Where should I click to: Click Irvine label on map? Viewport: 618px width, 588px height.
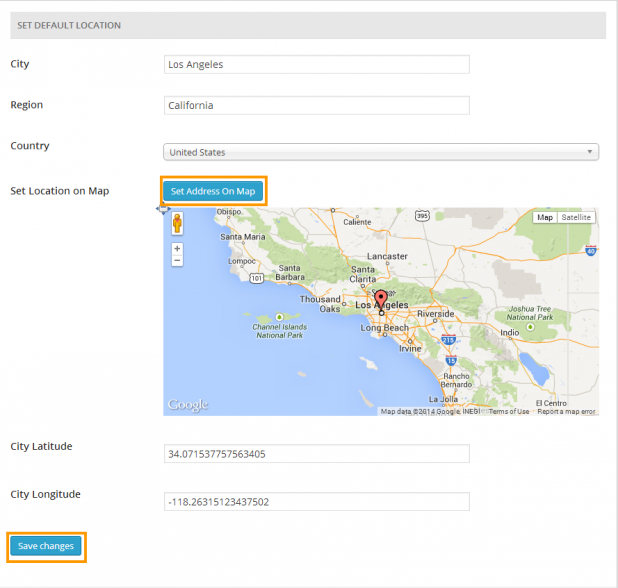tap(410, 349)
